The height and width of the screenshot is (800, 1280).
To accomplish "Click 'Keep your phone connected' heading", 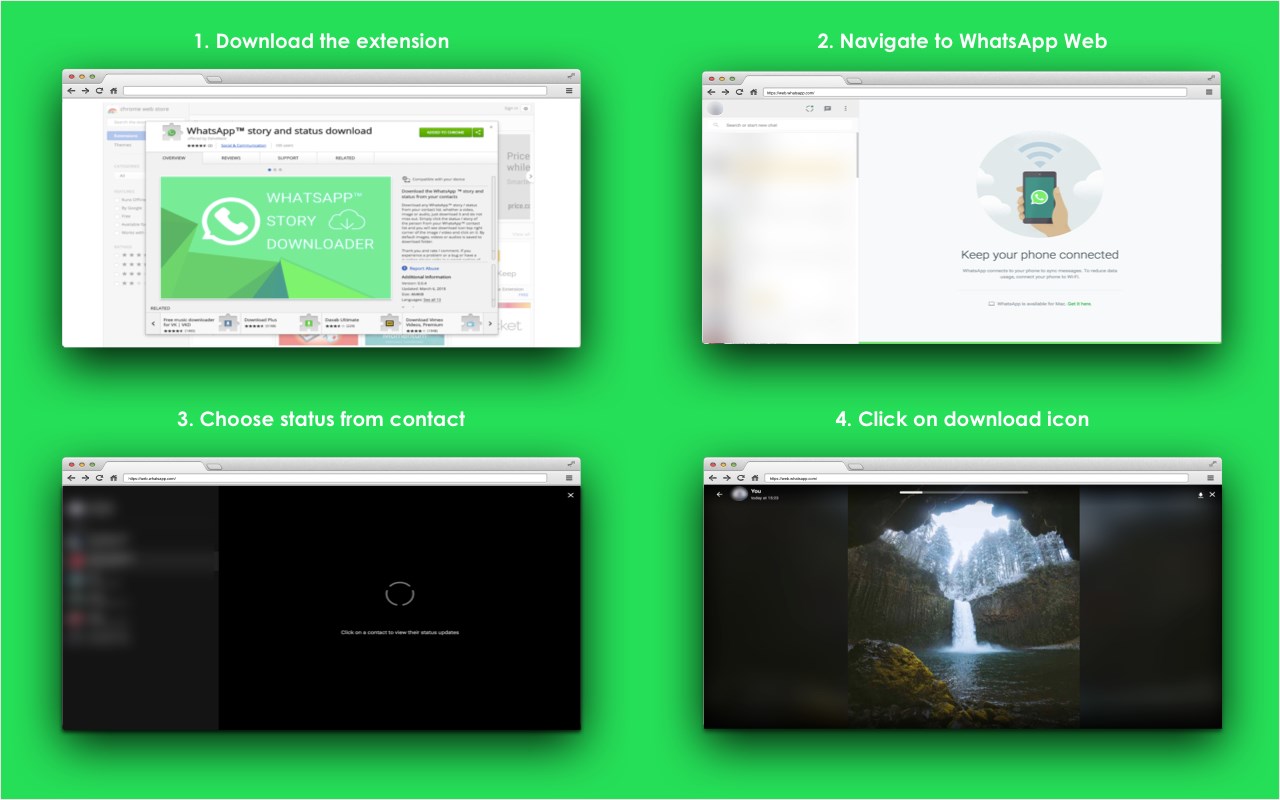I will click(x=1040, y=255).
